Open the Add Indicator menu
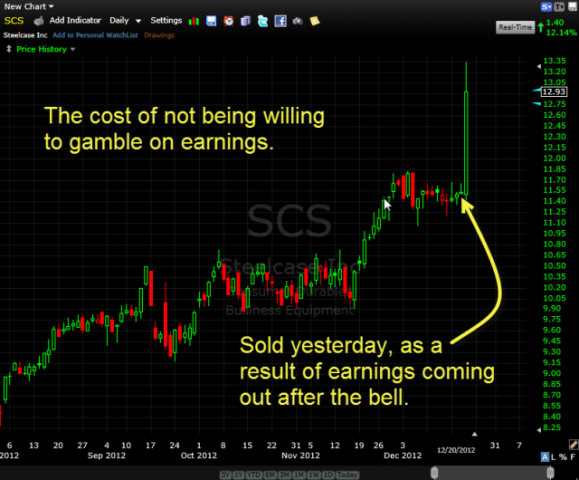The width and height of the screenshot is (579, 480). [75, 21]
